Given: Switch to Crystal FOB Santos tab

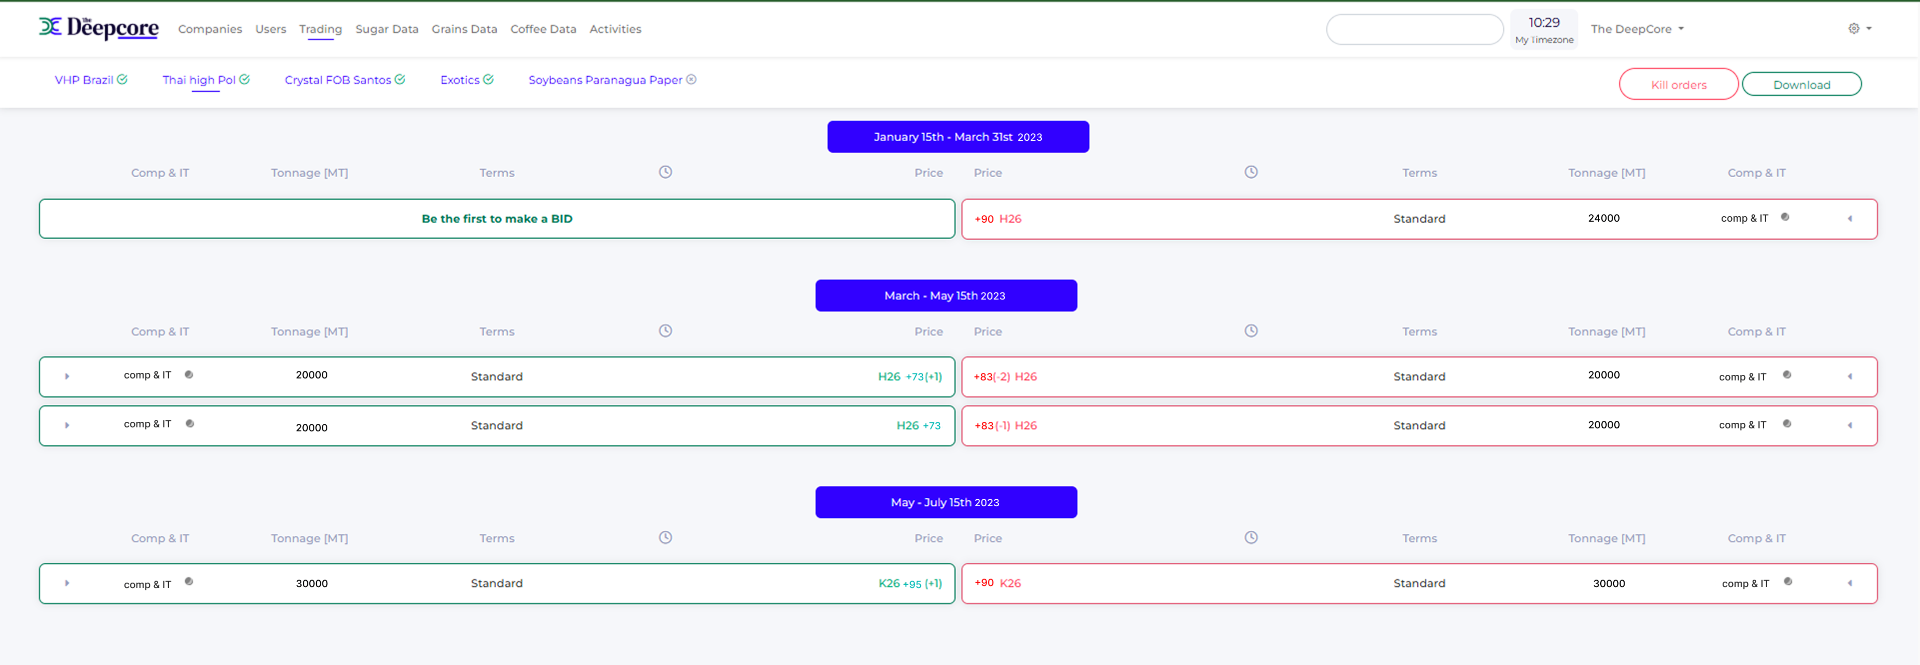Looking at the screenshot, I should point(338,80).
